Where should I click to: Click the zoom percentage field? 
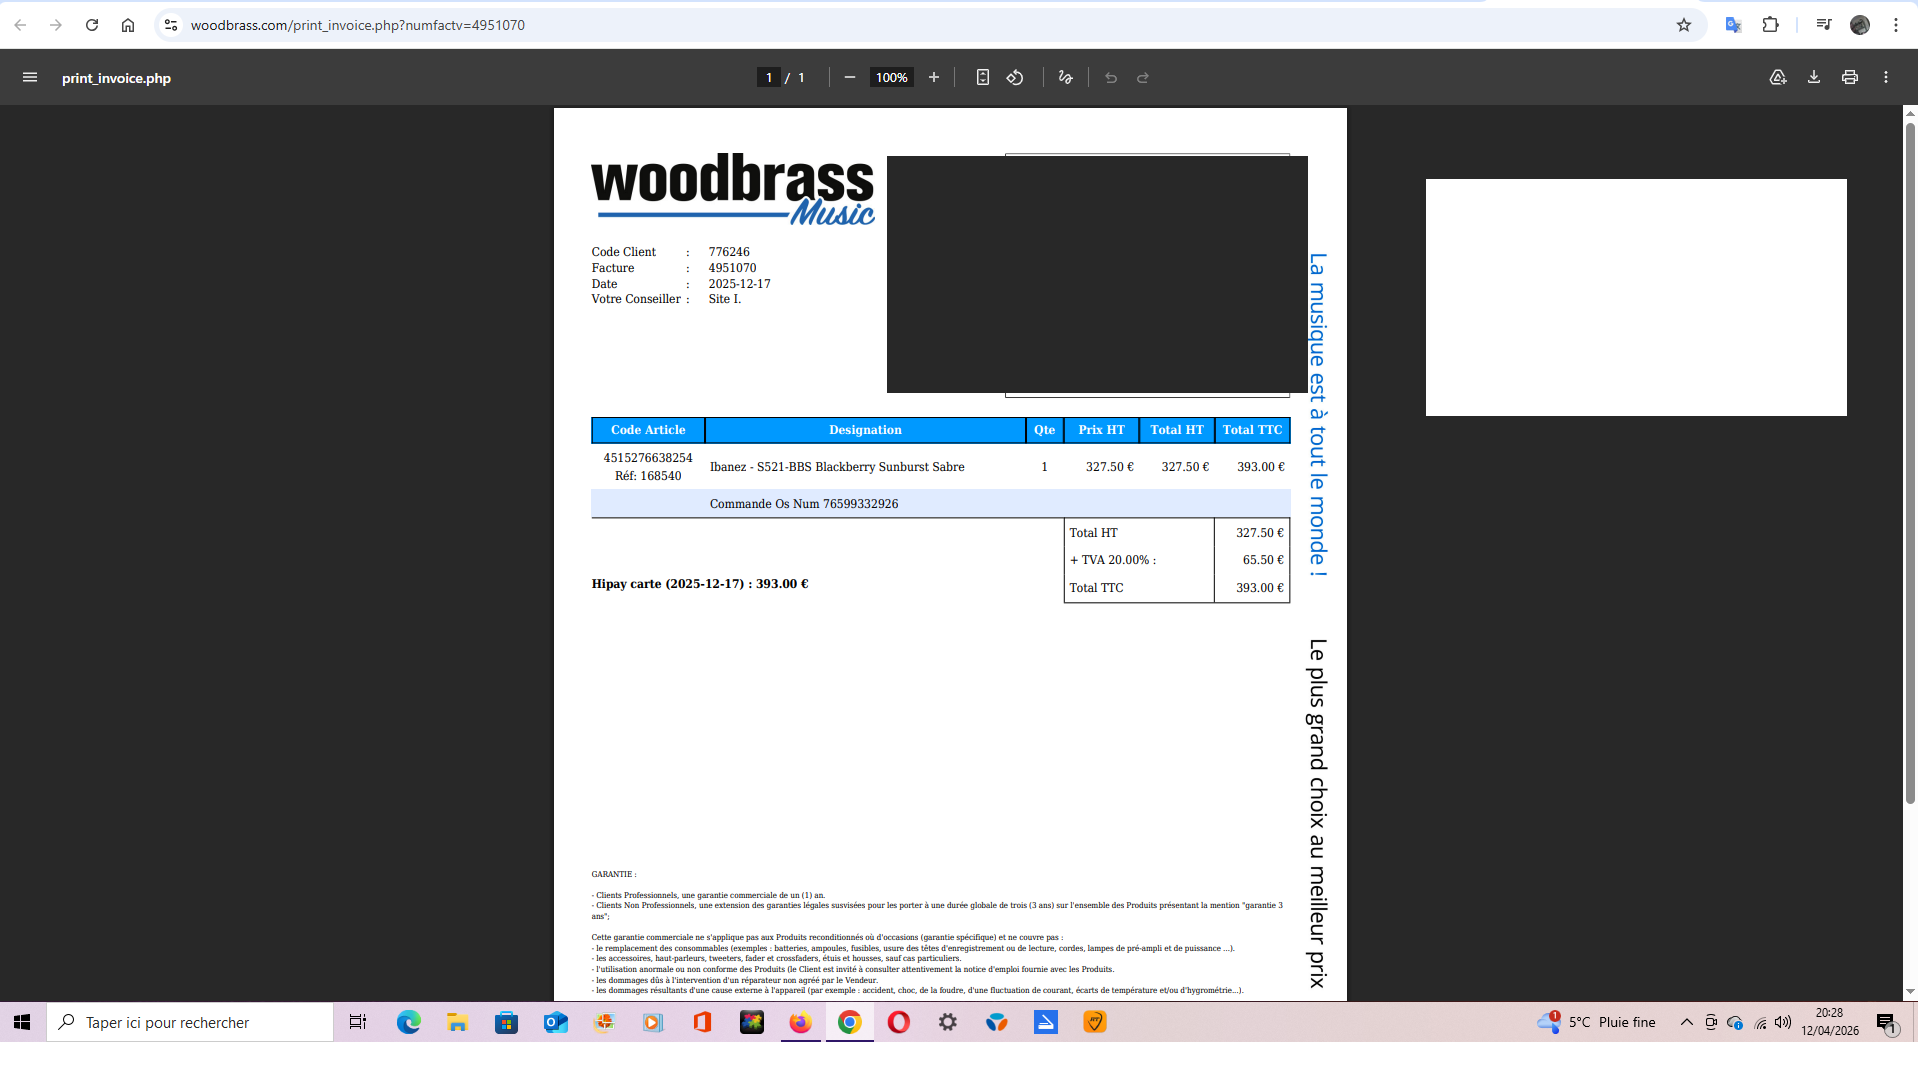click(x=891, y=77)
